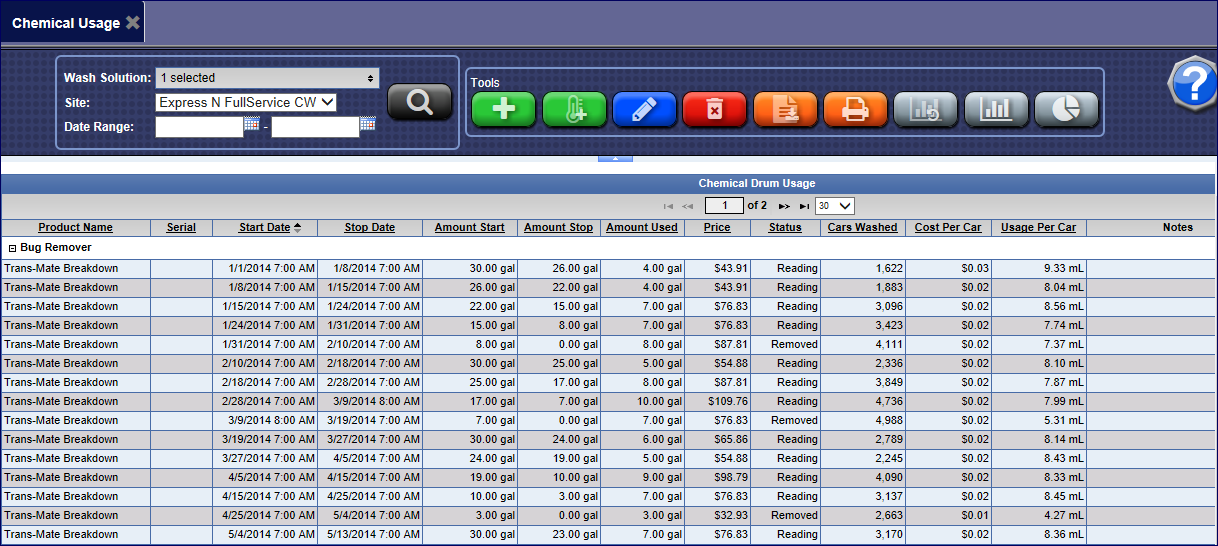Viewport: 1218px width, 546px height.
Task: Click the magnifying glass search button
Action: 420,102
